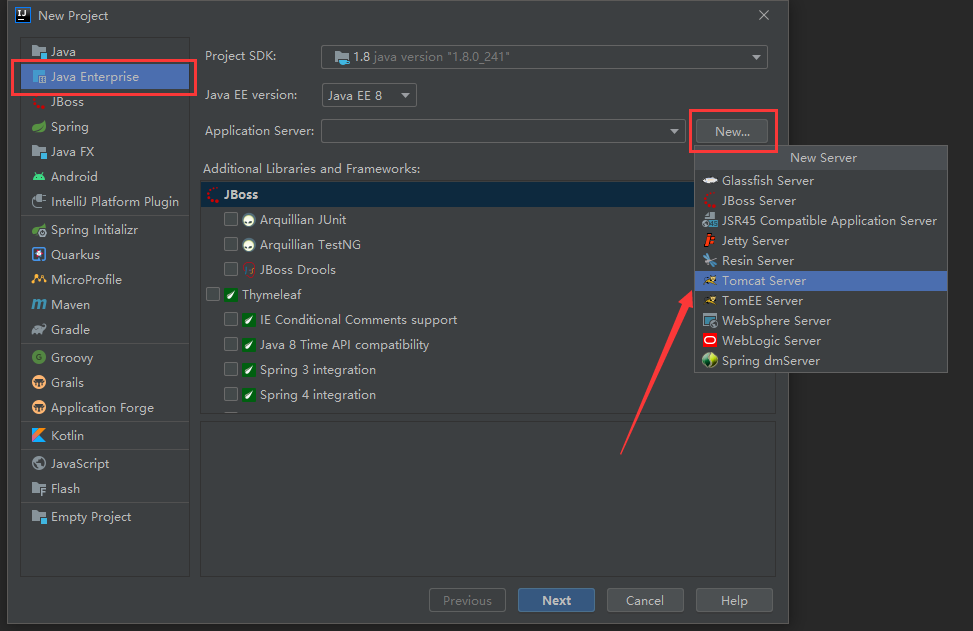The width and height of the screenshot is (973, 631).
Task: Click the Java FX folder icon
Action: 39,151
